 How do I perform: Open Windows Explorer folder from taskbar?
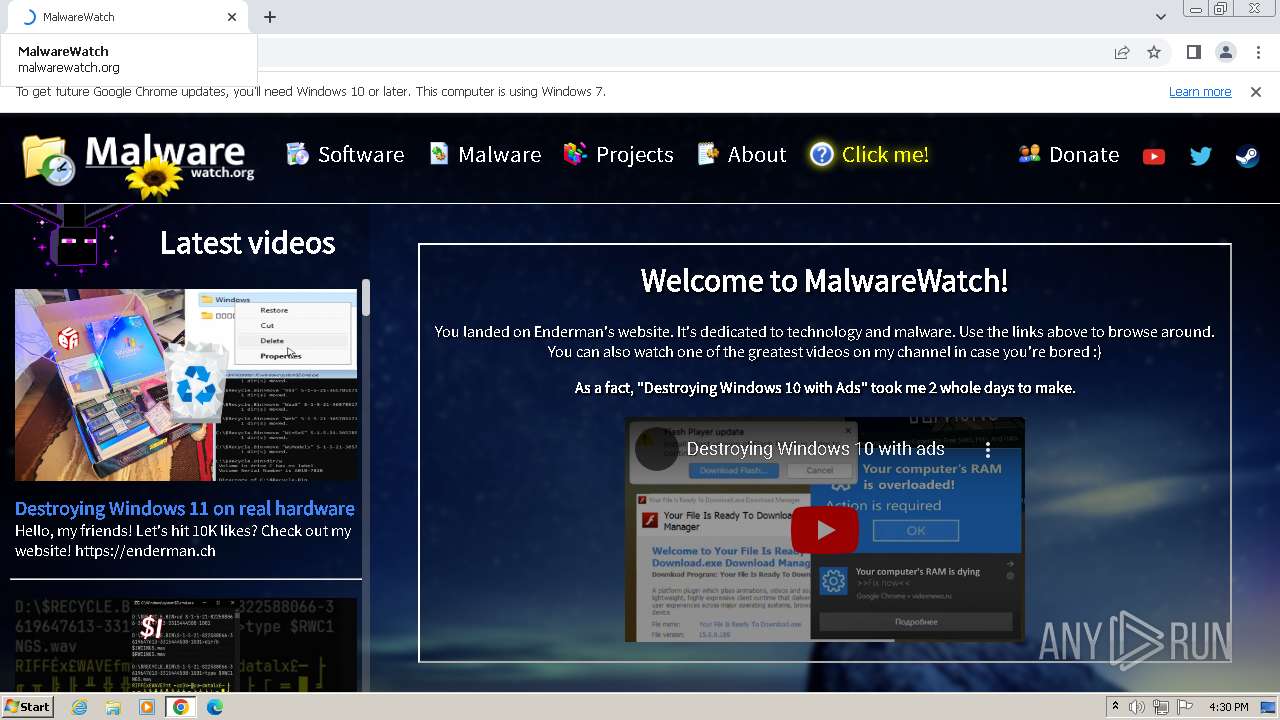pos(113,707)
